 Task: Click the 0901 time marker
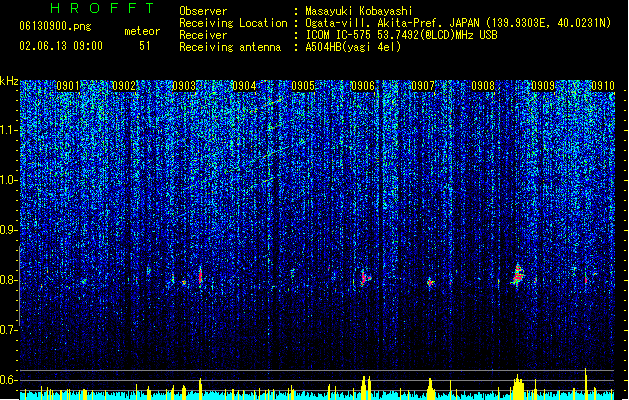point(68,86)
